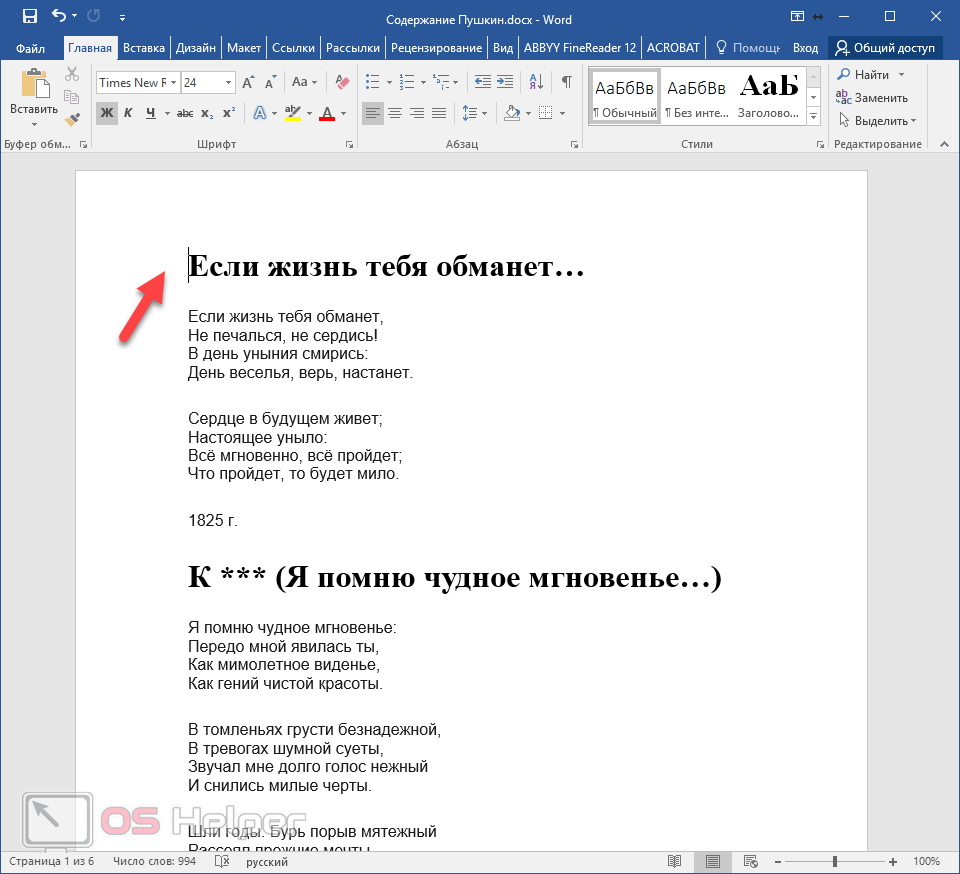Click the Sort A-Z icon
This screenshot has width=960, height=874.
[x=536, y=82]
